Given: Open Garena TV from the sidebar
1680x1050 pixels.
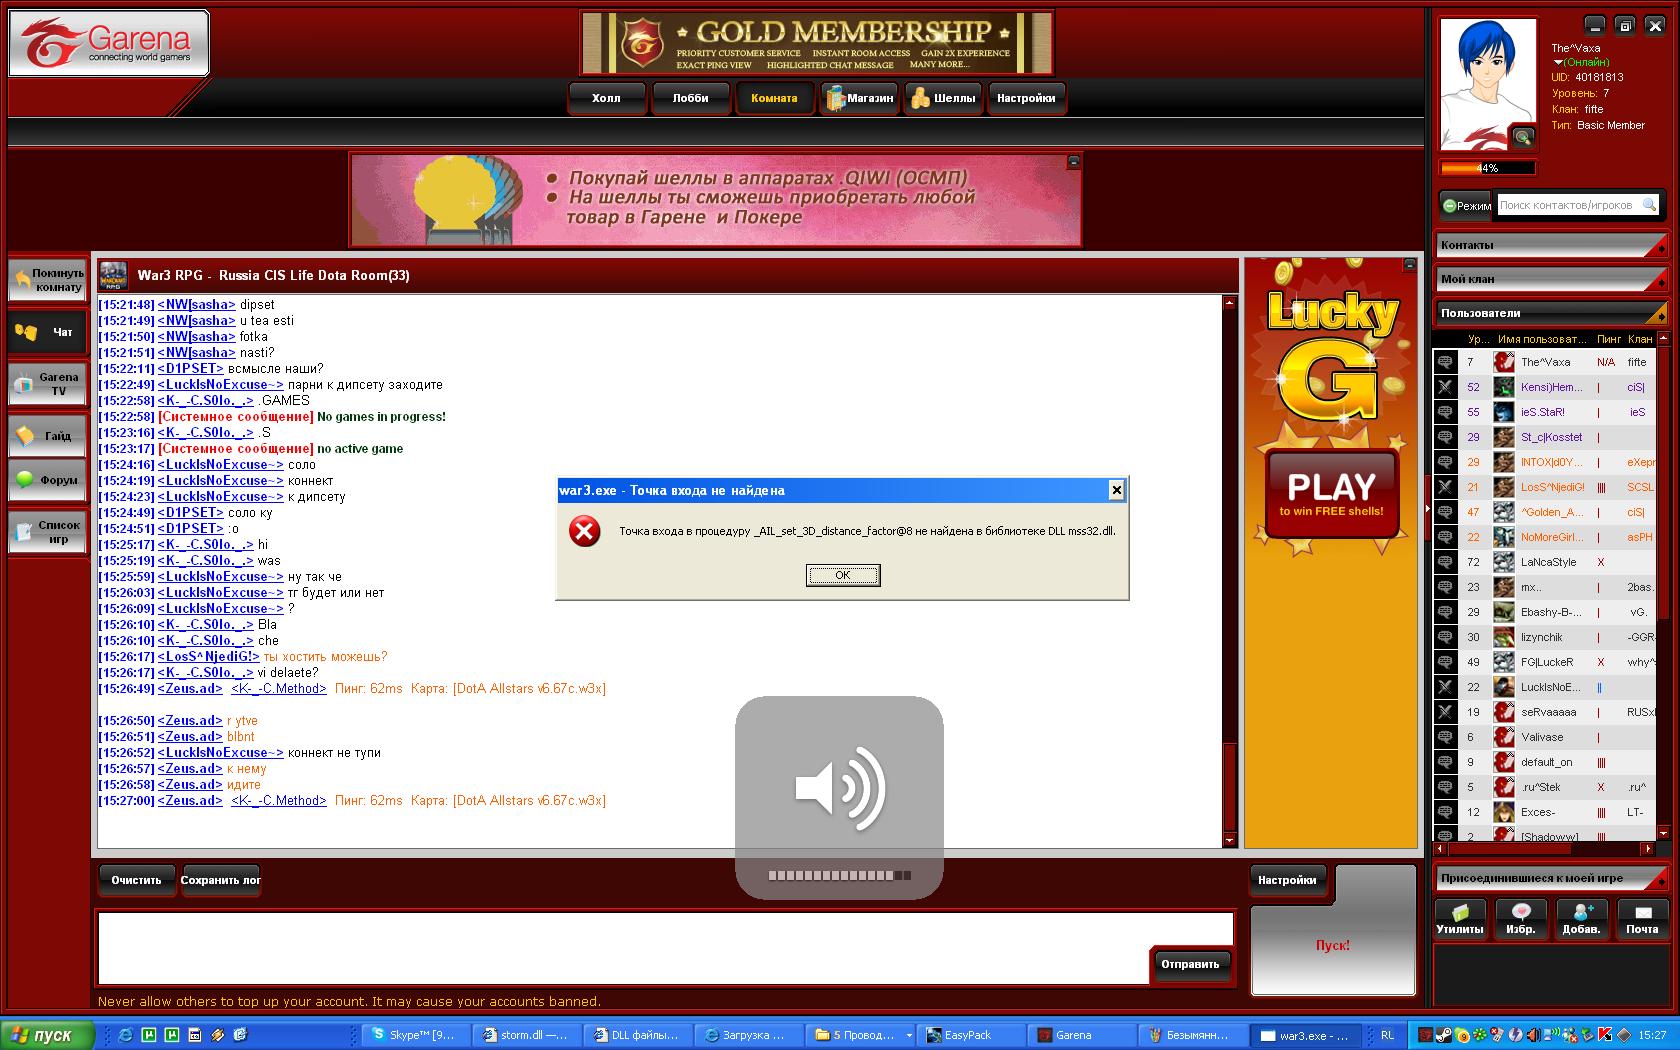Looking at the screenshot, I should click(48, 384).
